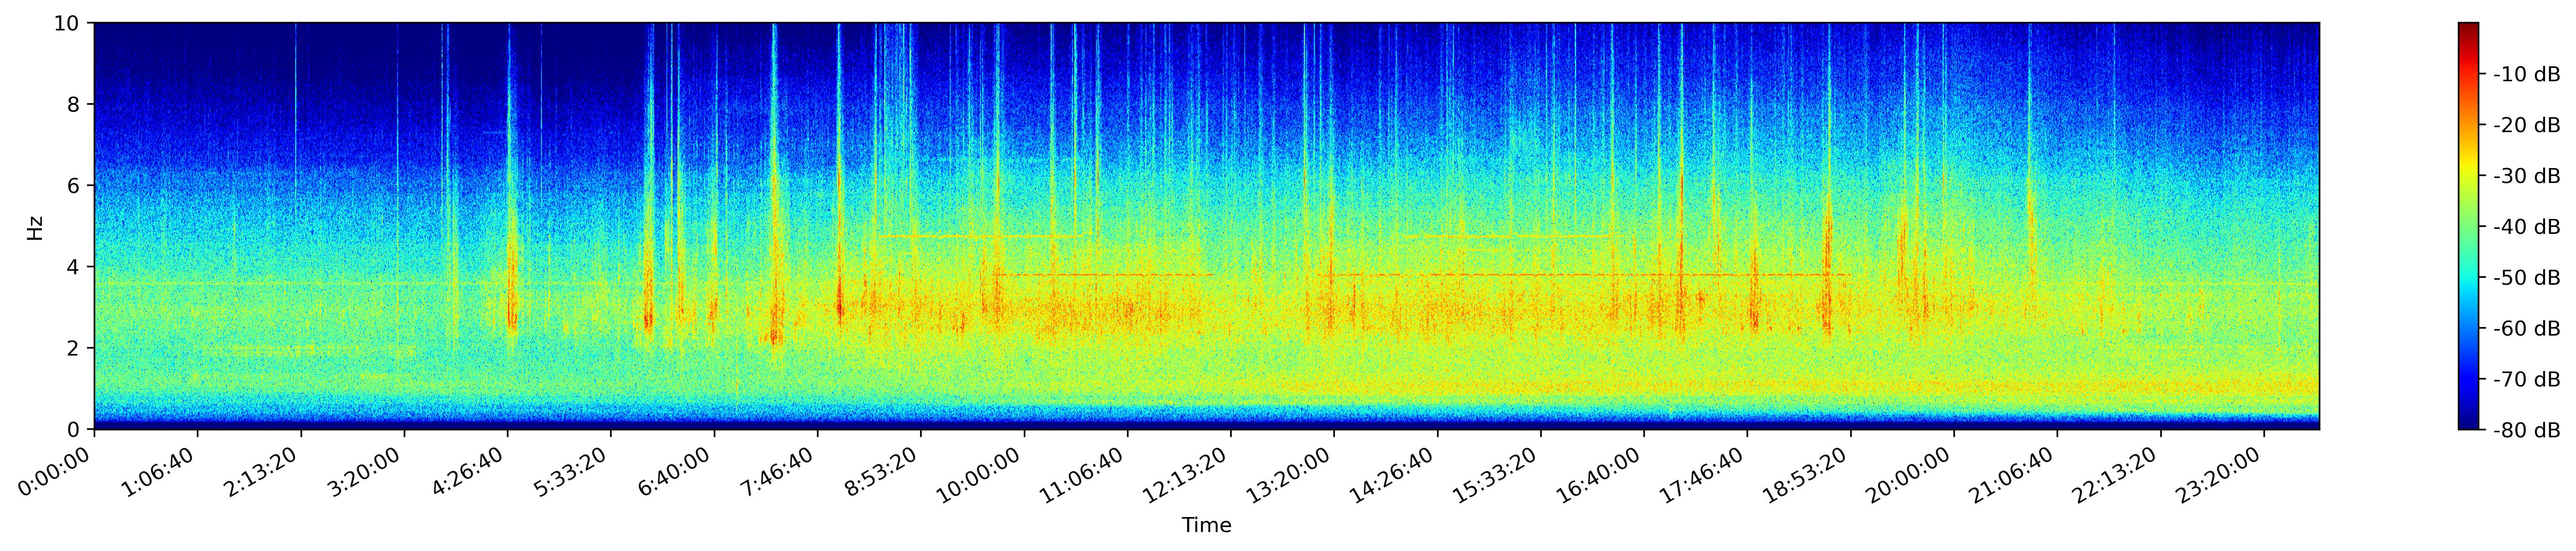The width and height of the screenshot is (2576, 551).
Task: Click the -20 dB colorbar label
Action: click(x=2526, y=125)
